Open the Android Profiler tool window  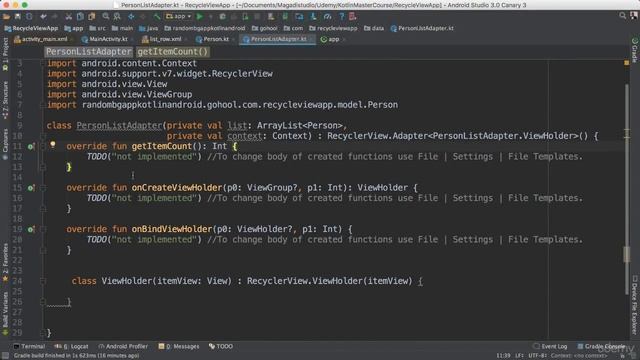coord(123,347)
